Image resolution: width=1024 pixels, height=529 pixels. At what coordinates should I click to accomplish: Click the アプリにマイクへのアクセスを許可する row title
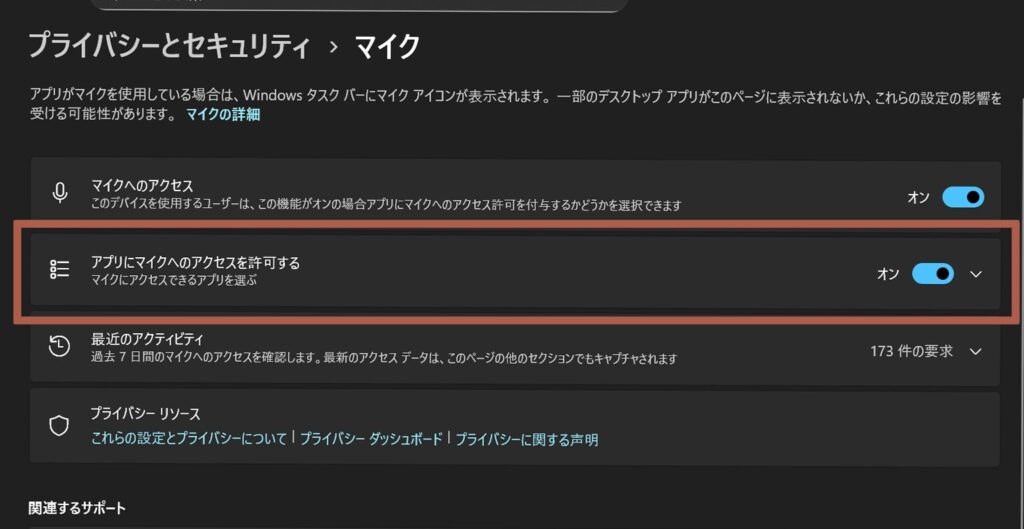pyautogui.click(x=196, y=262)
